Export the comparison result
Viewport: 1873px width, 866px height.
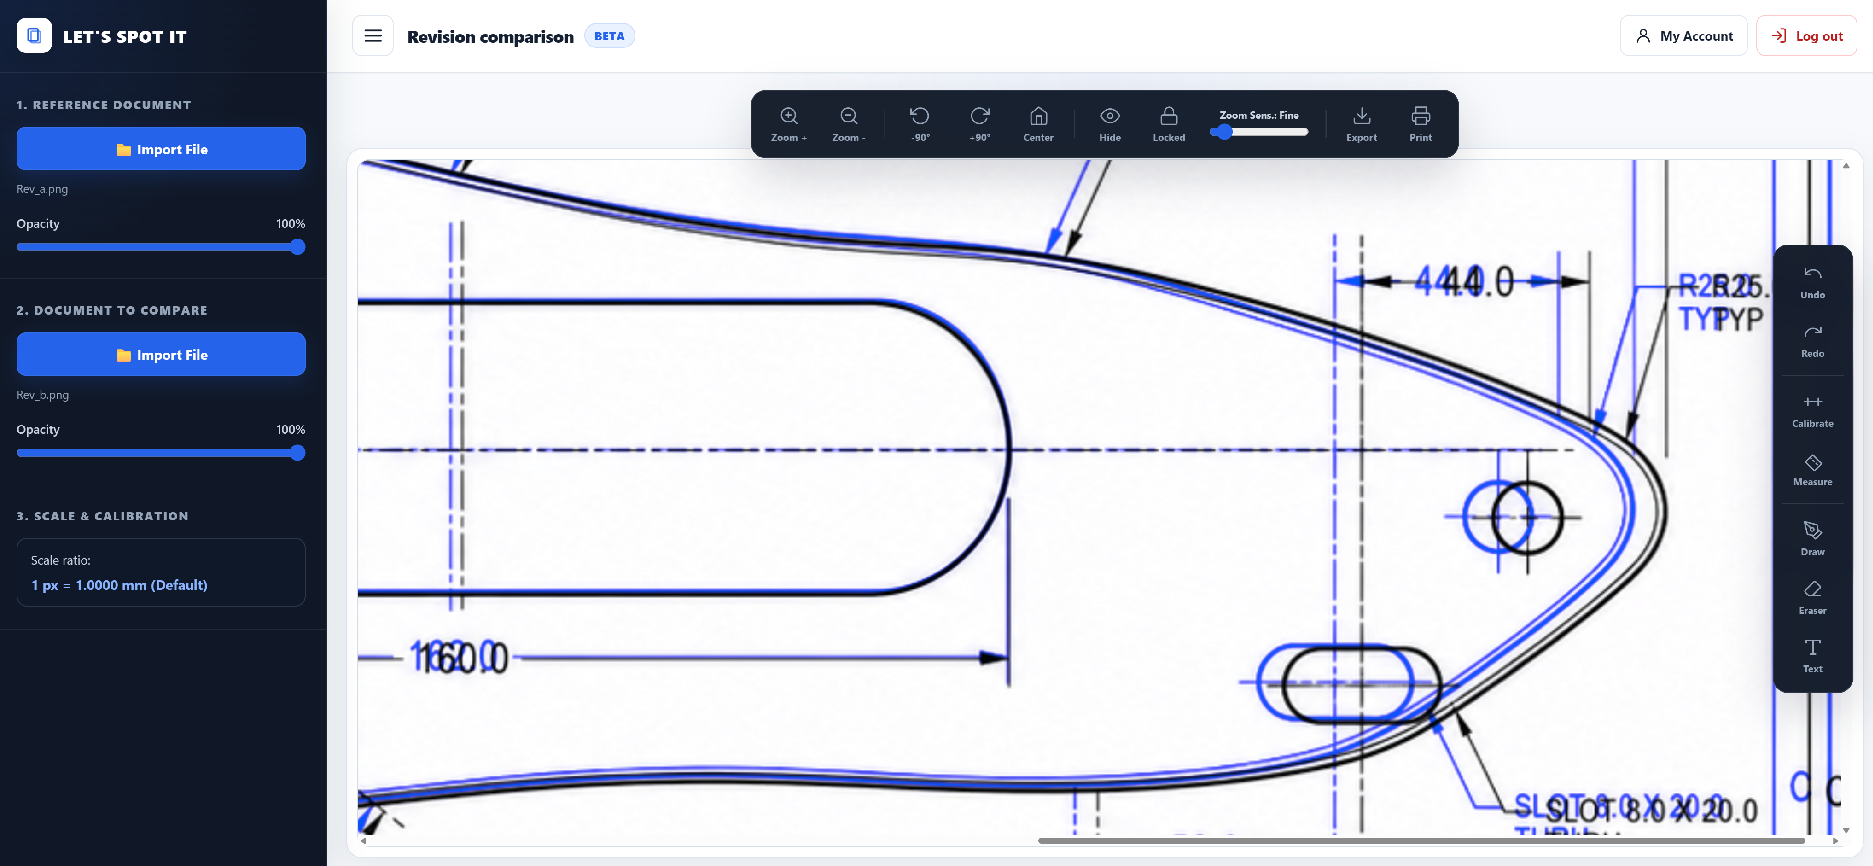coord(1361,124)
